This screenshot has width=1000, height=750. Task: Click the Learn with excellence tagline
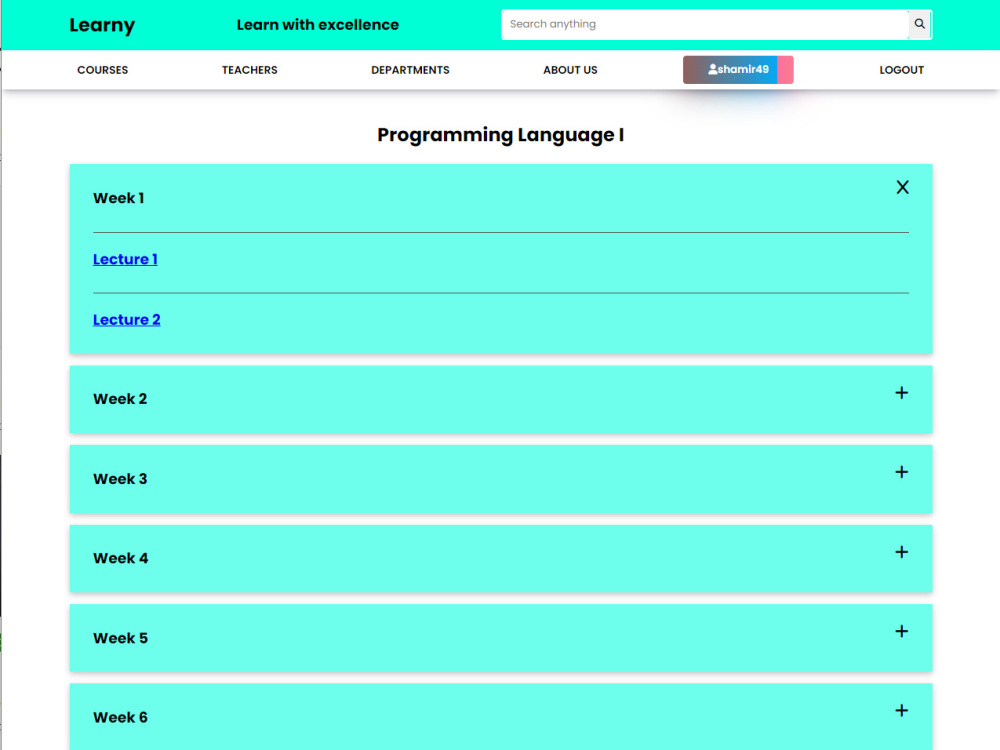(318, 25)
